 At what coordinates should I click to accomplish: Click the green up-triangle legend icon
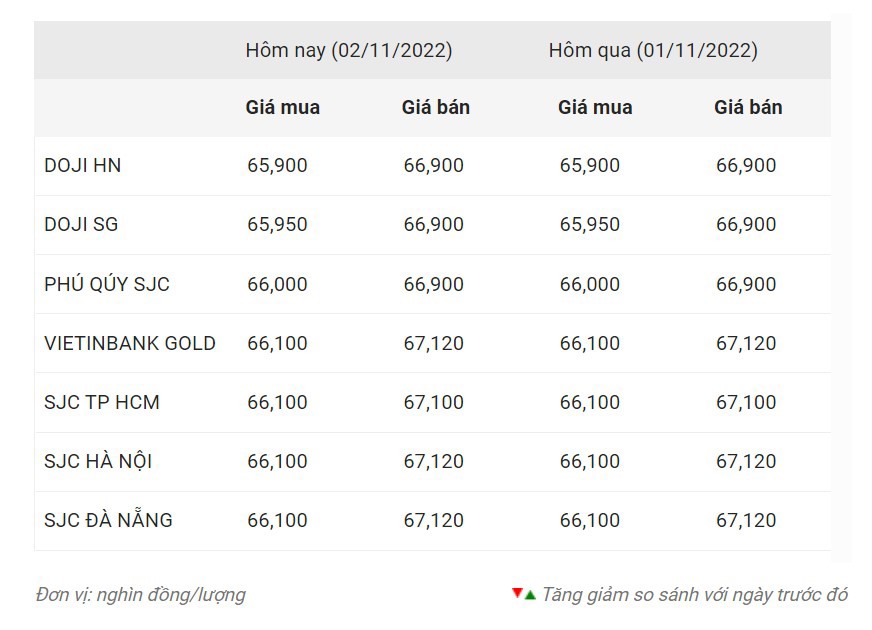point(530,595)
